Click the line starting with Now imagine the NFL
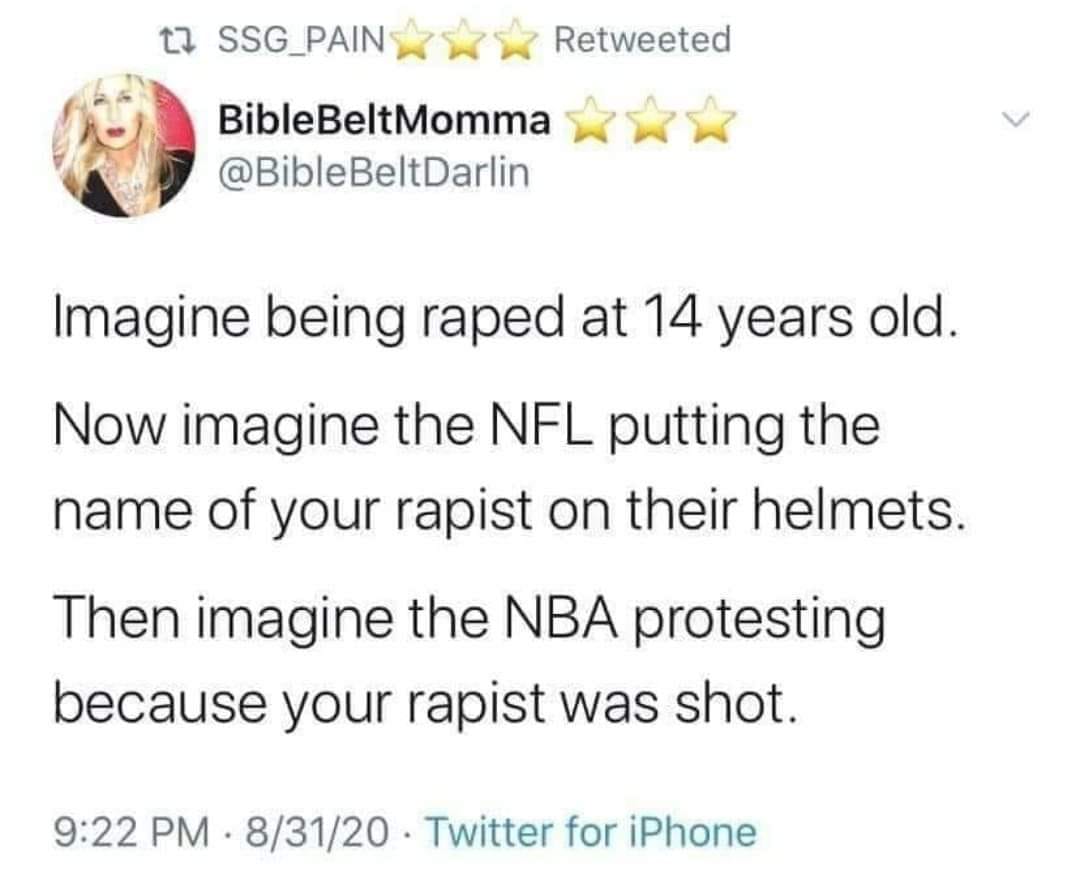Screen dimensions: 1080x874 tap(467, 428)
